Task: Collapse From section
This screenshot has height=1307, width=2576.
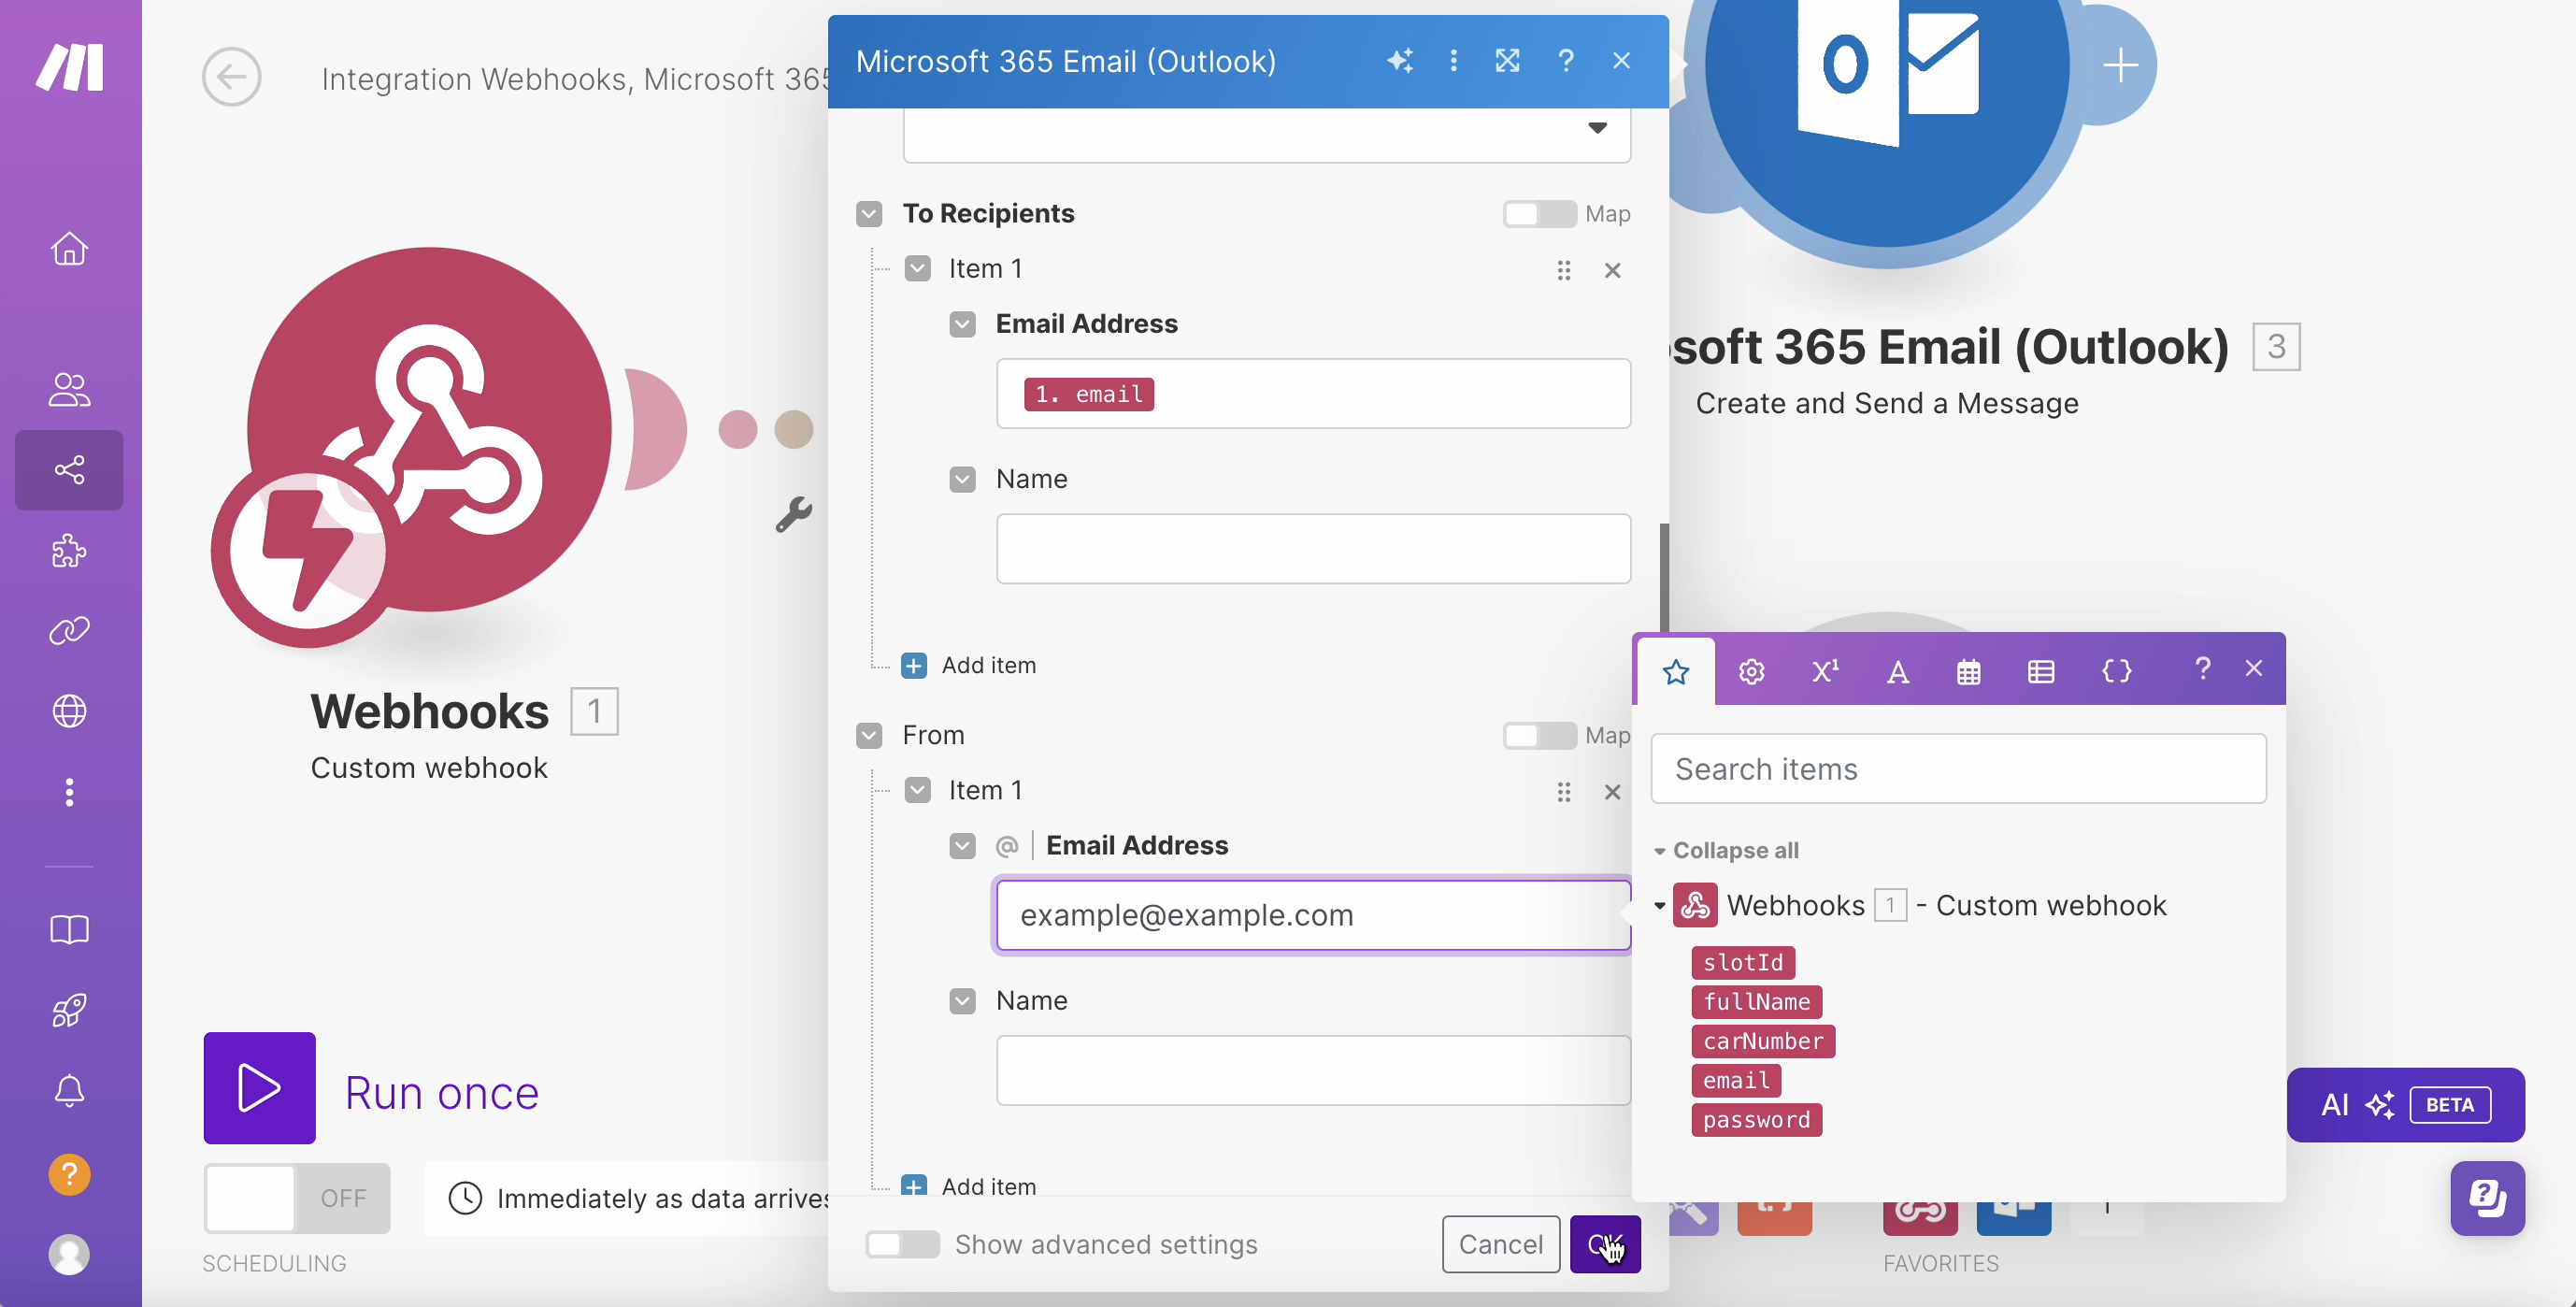Action: [x=869, y=736]
